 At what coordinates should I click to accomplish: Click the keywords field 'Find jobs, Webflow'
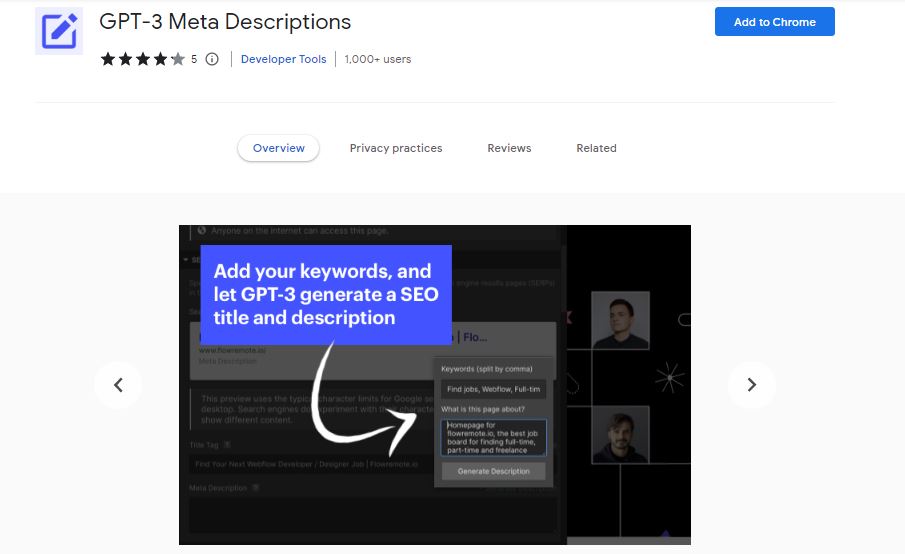493,390
